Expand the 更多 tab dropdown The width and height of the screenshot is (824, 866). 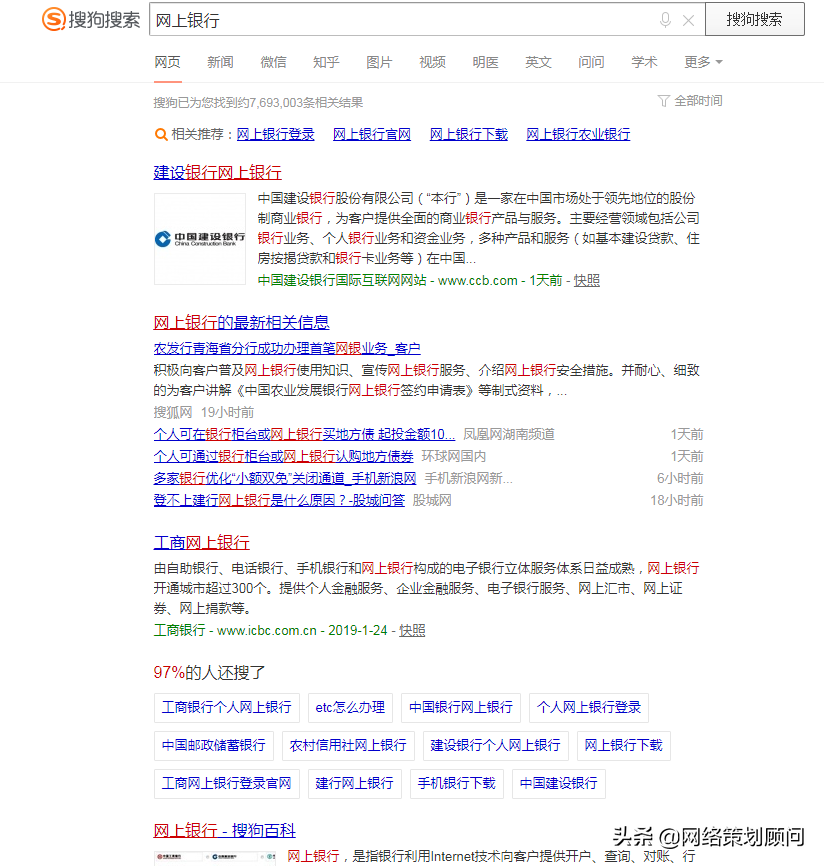pyautogui.click(x=703, y=62)
